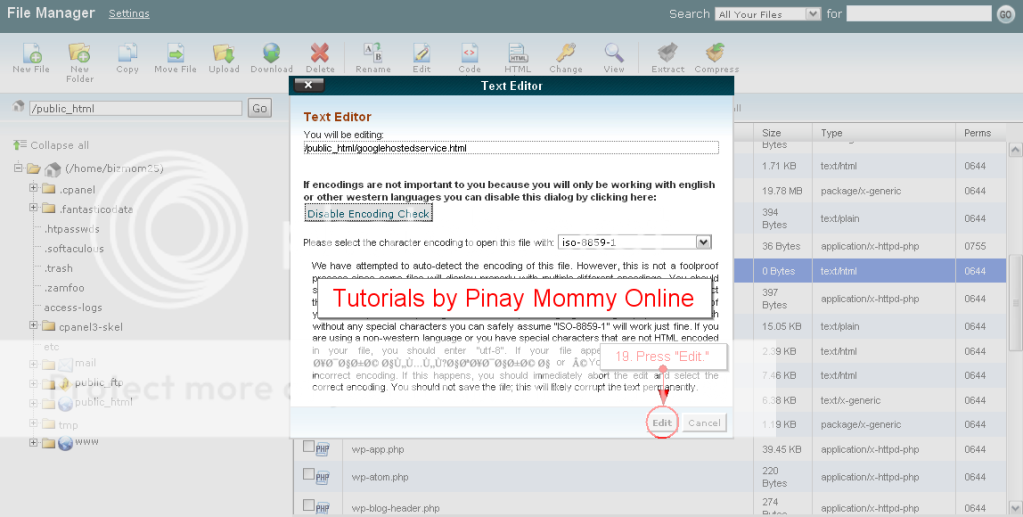This screenshot has height=517, width=1023.
Task: Check the box next to wp-atom.php
Action: pos(309,476)
